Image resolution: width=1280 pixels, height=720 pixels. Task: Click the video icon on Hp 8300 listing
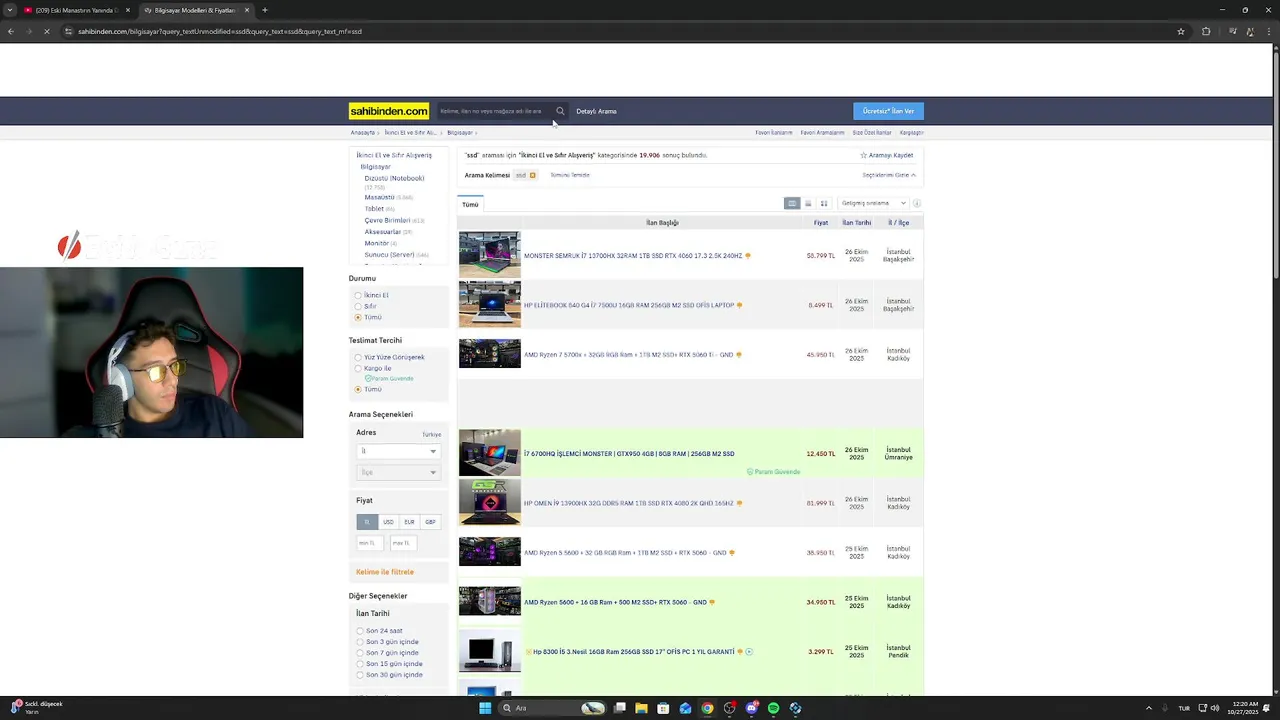coord(749,652)
